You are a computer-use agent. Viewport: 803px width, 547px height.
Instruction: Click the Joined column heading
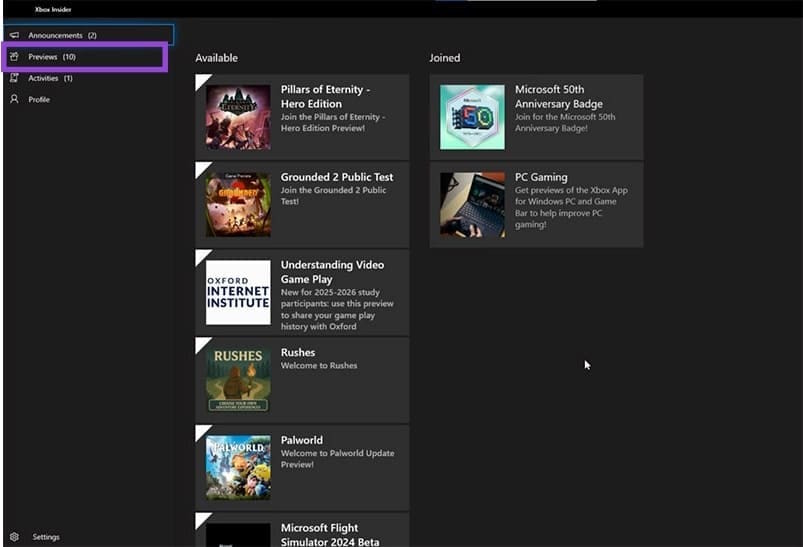(x=445, y=58)
